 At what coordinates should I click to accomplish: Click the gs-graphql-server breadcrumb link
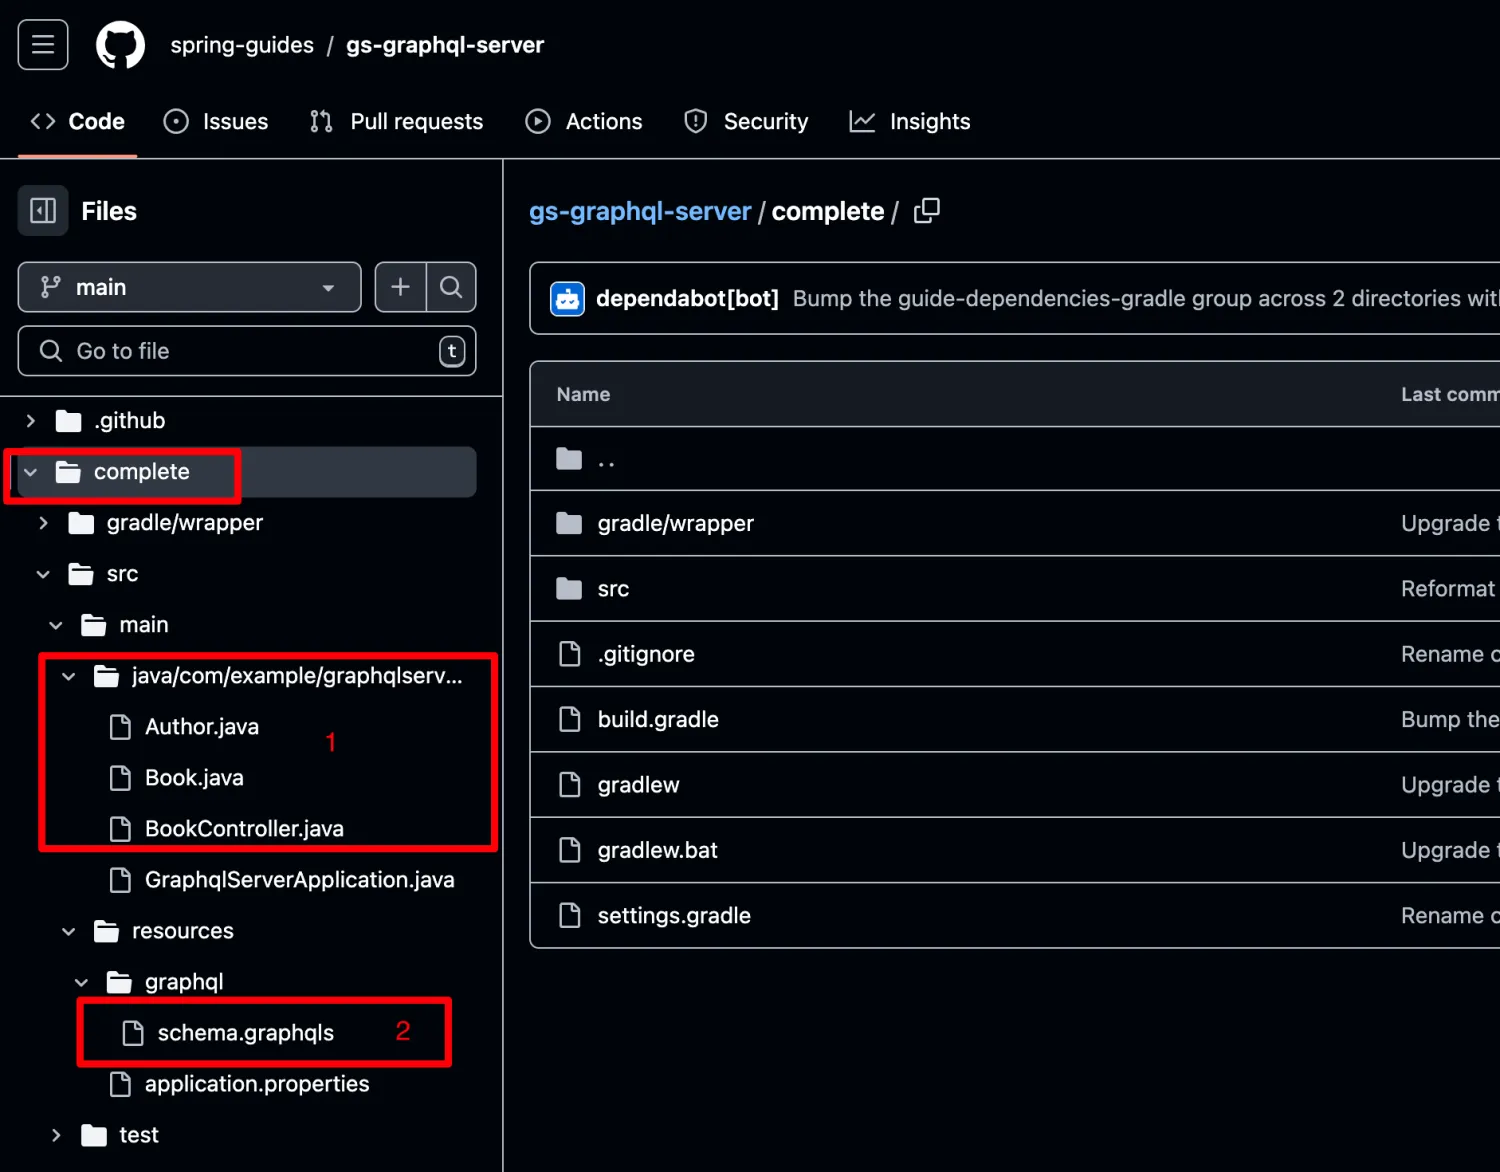[x=640, y=212]
